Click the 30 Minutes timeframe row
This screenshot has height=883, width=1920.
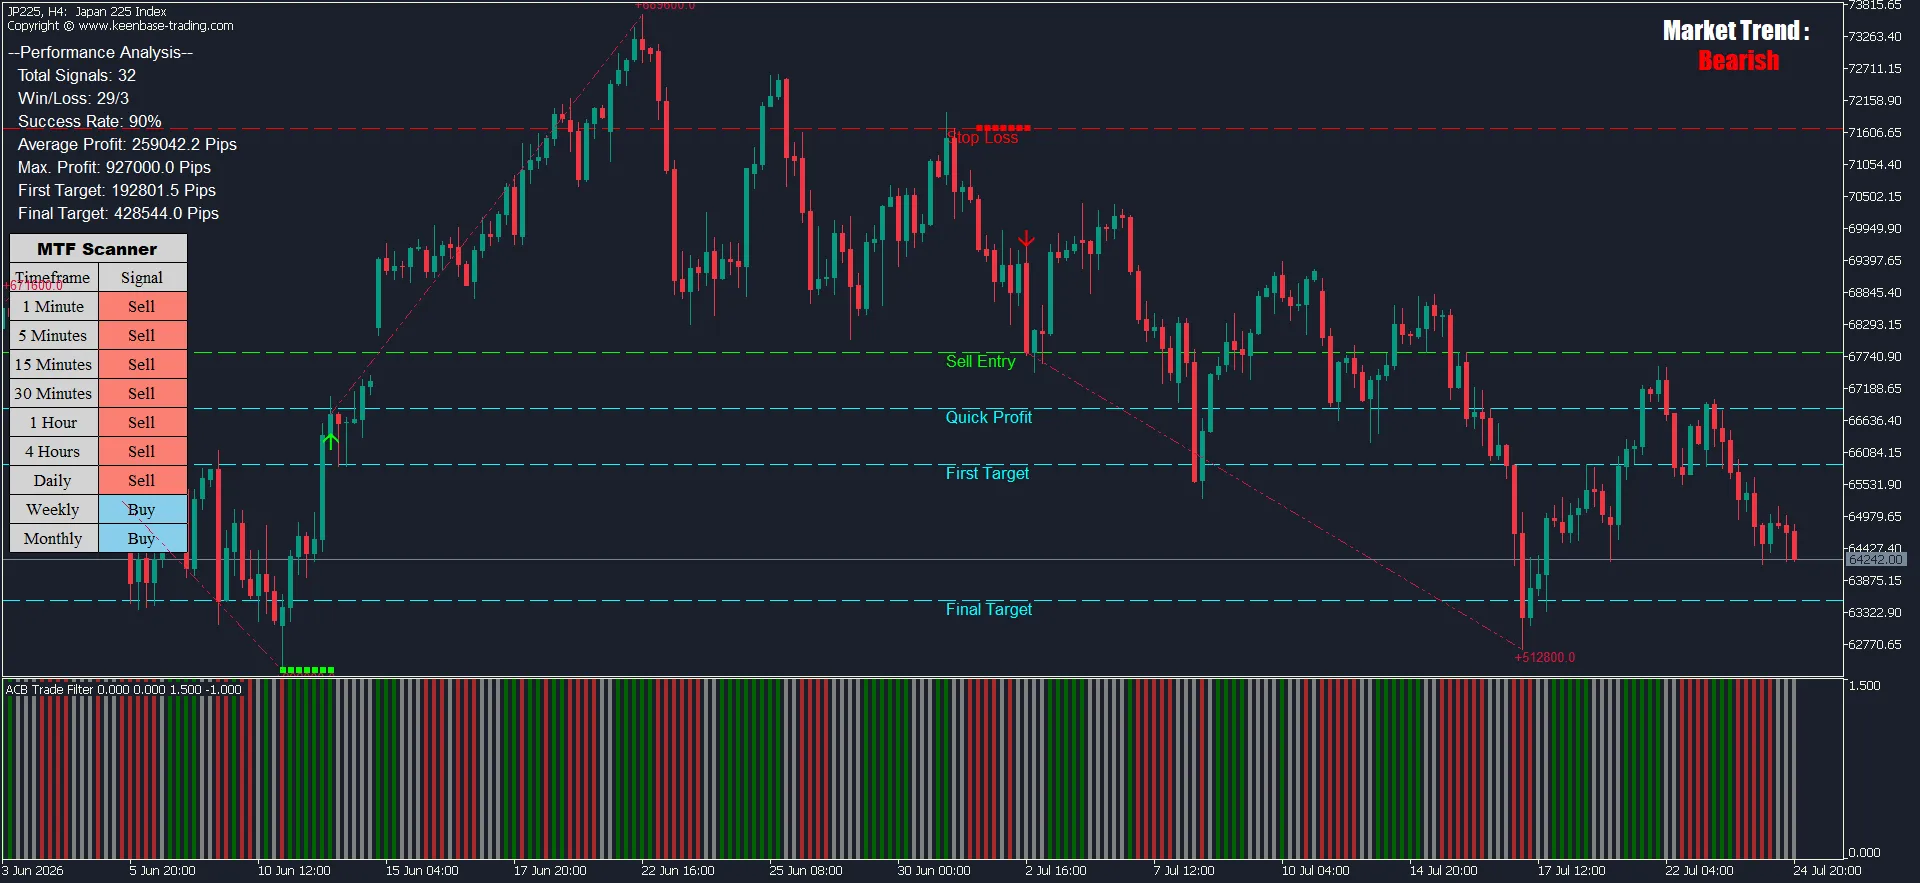point(98,393)
